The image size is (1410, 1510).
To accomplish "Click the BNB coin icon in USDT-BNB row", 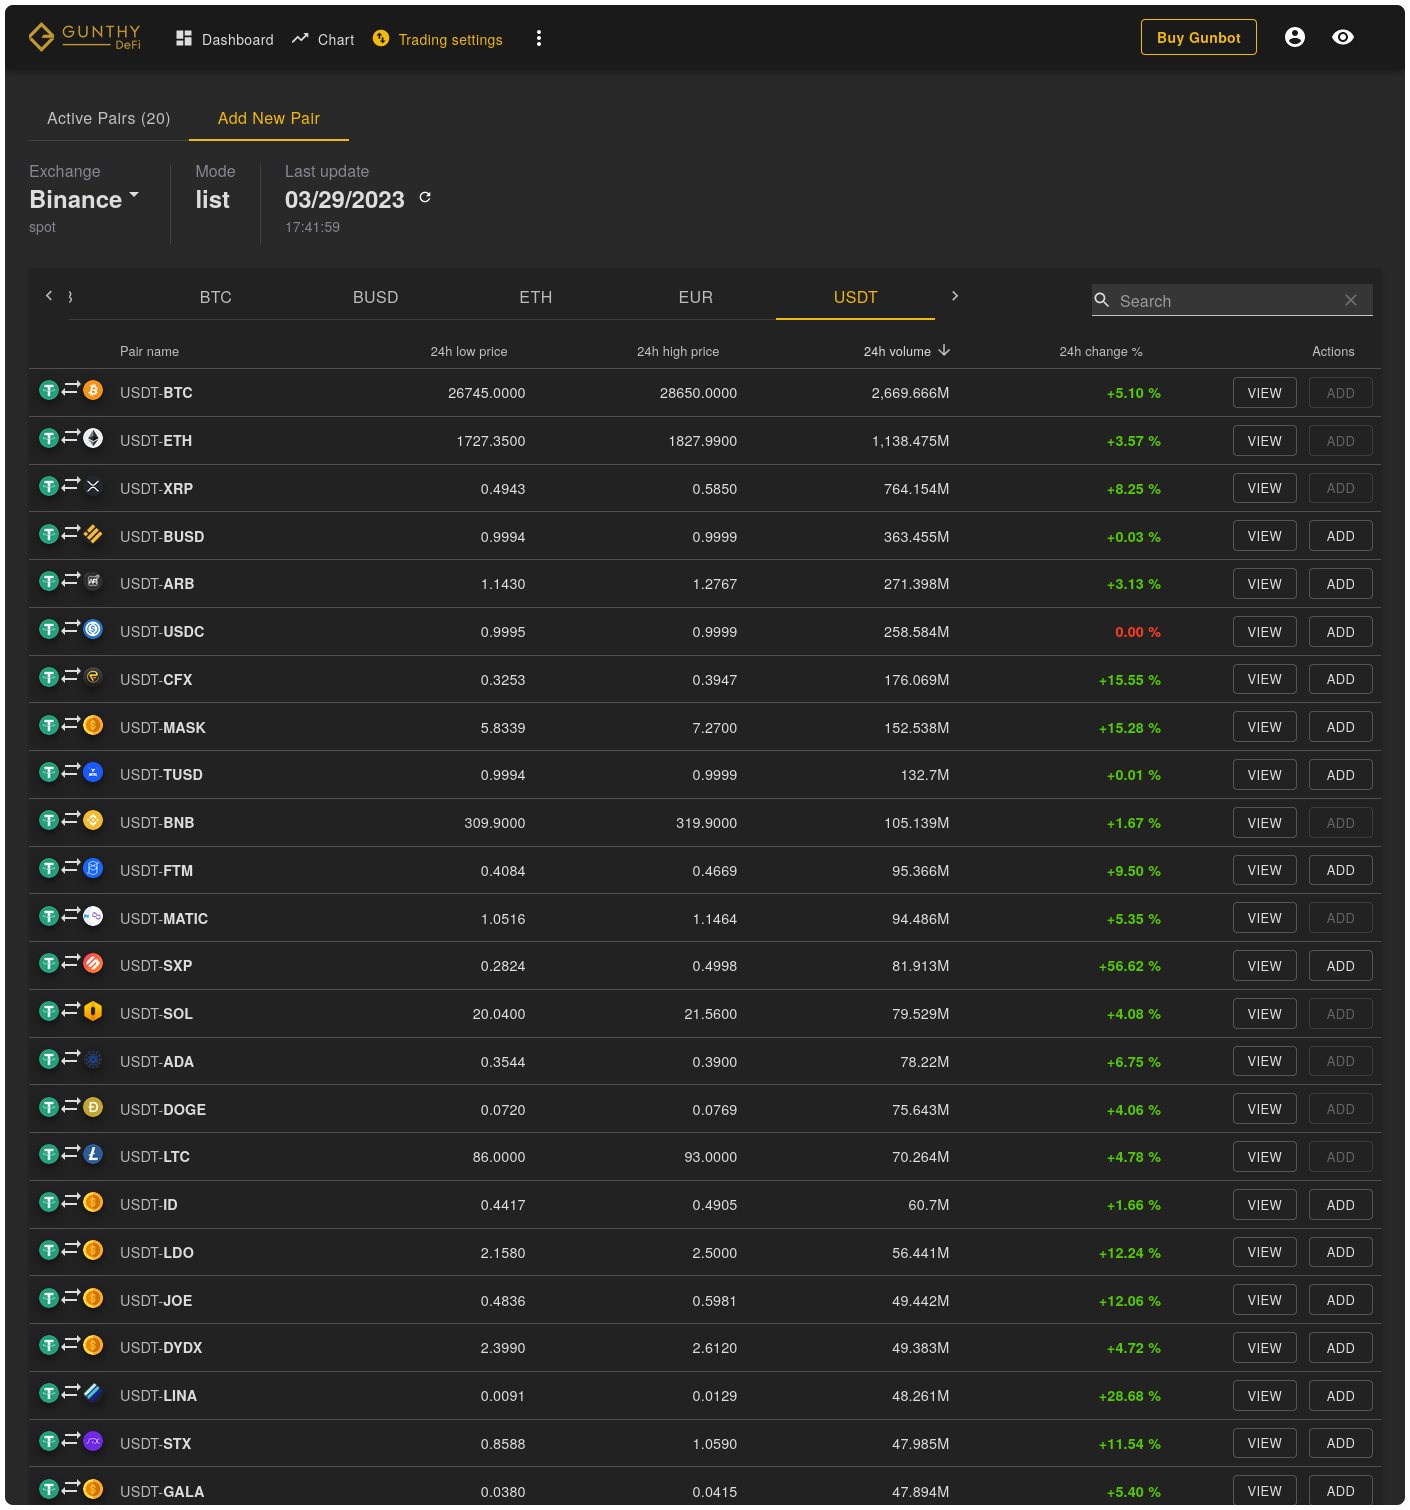I will 93,820.
